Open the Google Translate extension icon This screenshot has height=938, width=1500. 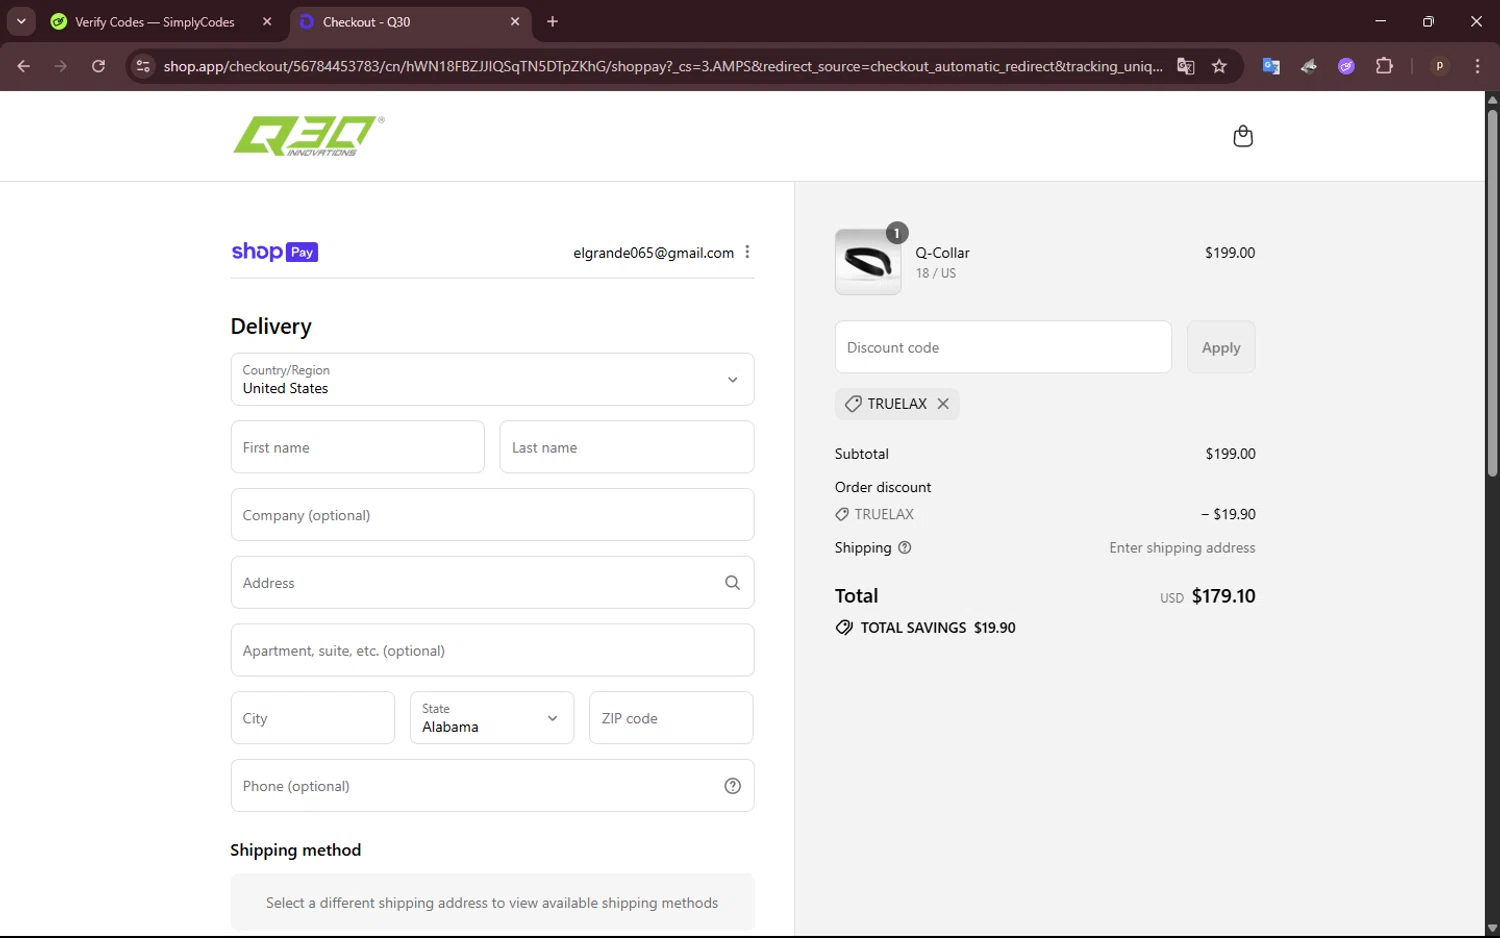[x=1271, y=66]
